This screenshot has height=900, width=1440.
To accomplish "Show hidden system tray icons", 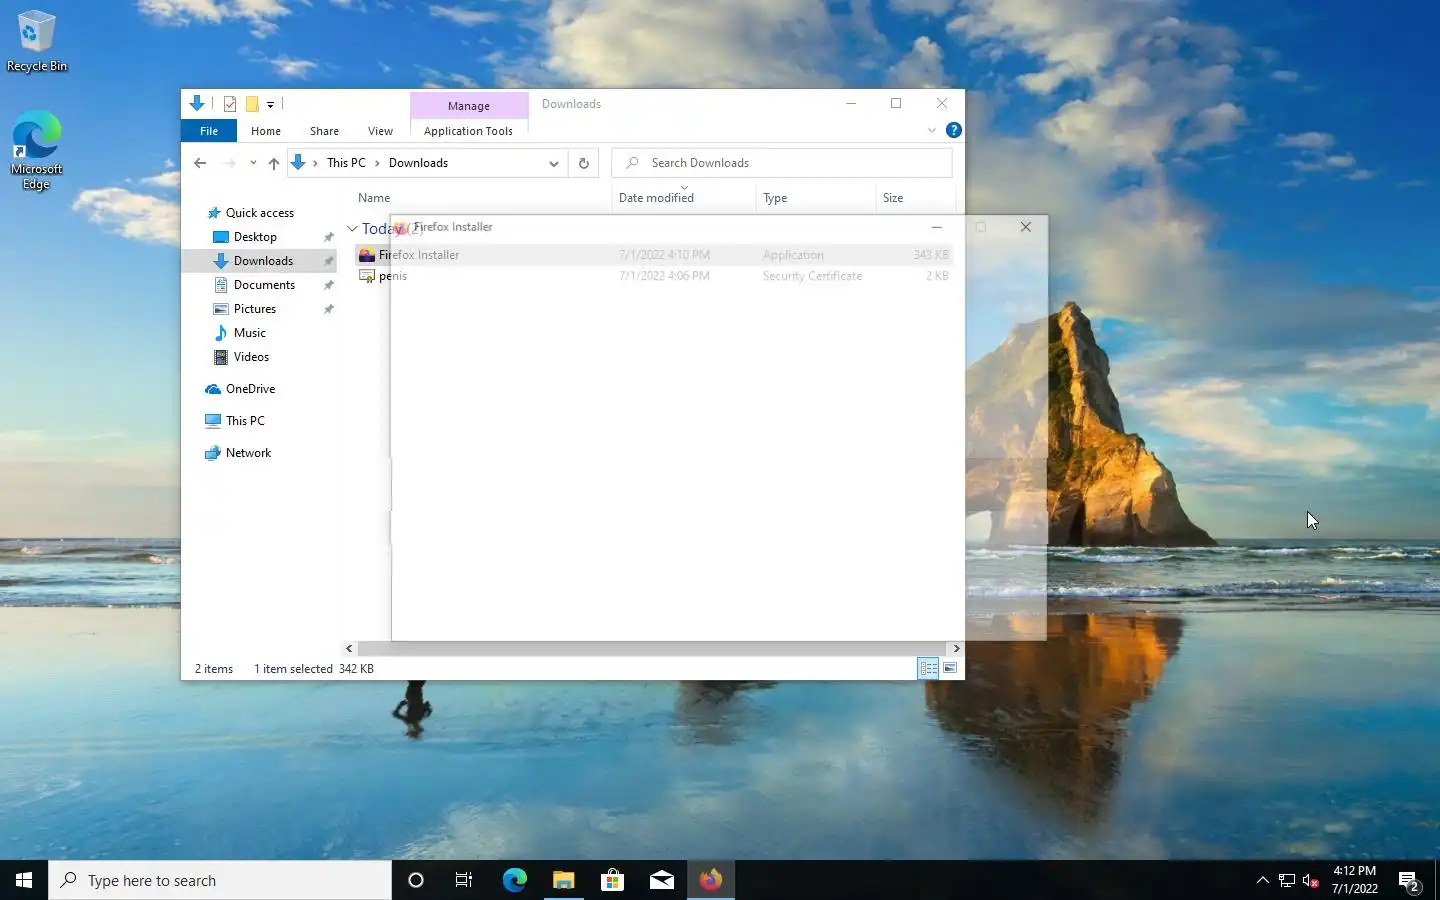I will [x=1262, y=880].
